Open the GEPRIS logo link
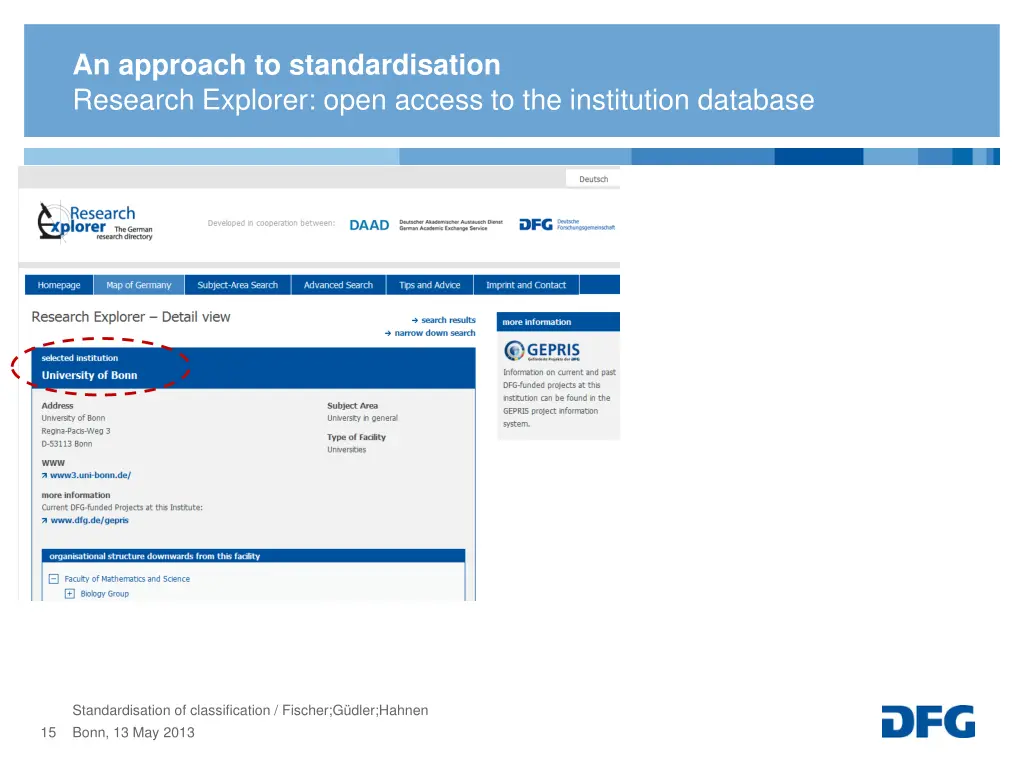Image resolution: width=1024 pixels, height=768 pixels. 542,351
